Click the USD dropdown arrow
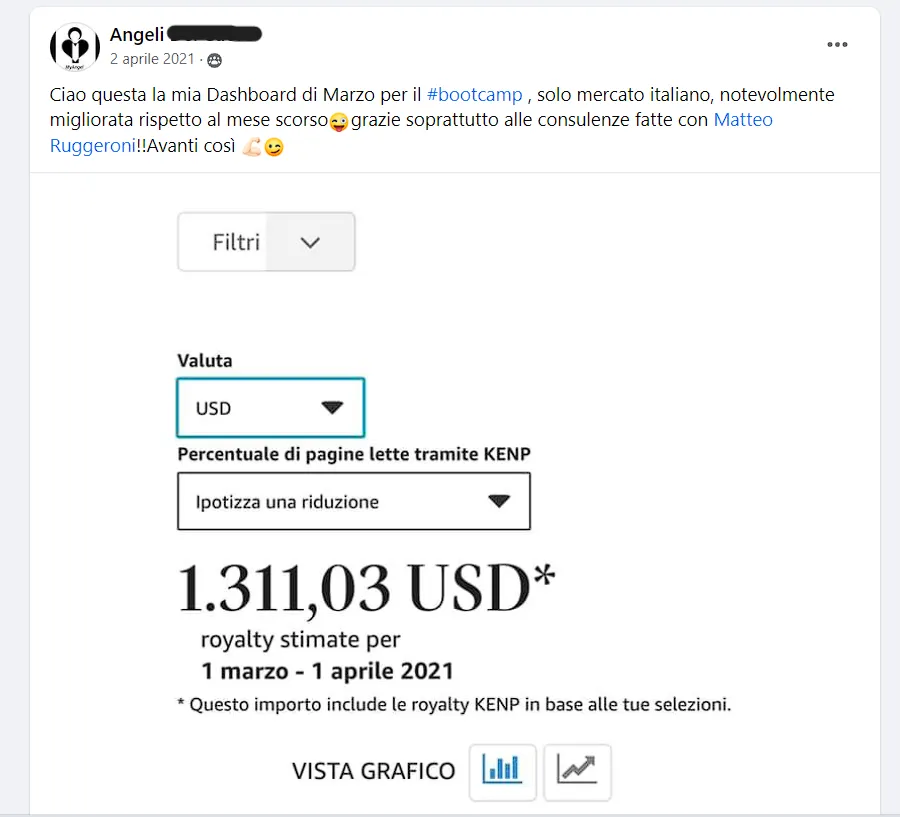 332,408
